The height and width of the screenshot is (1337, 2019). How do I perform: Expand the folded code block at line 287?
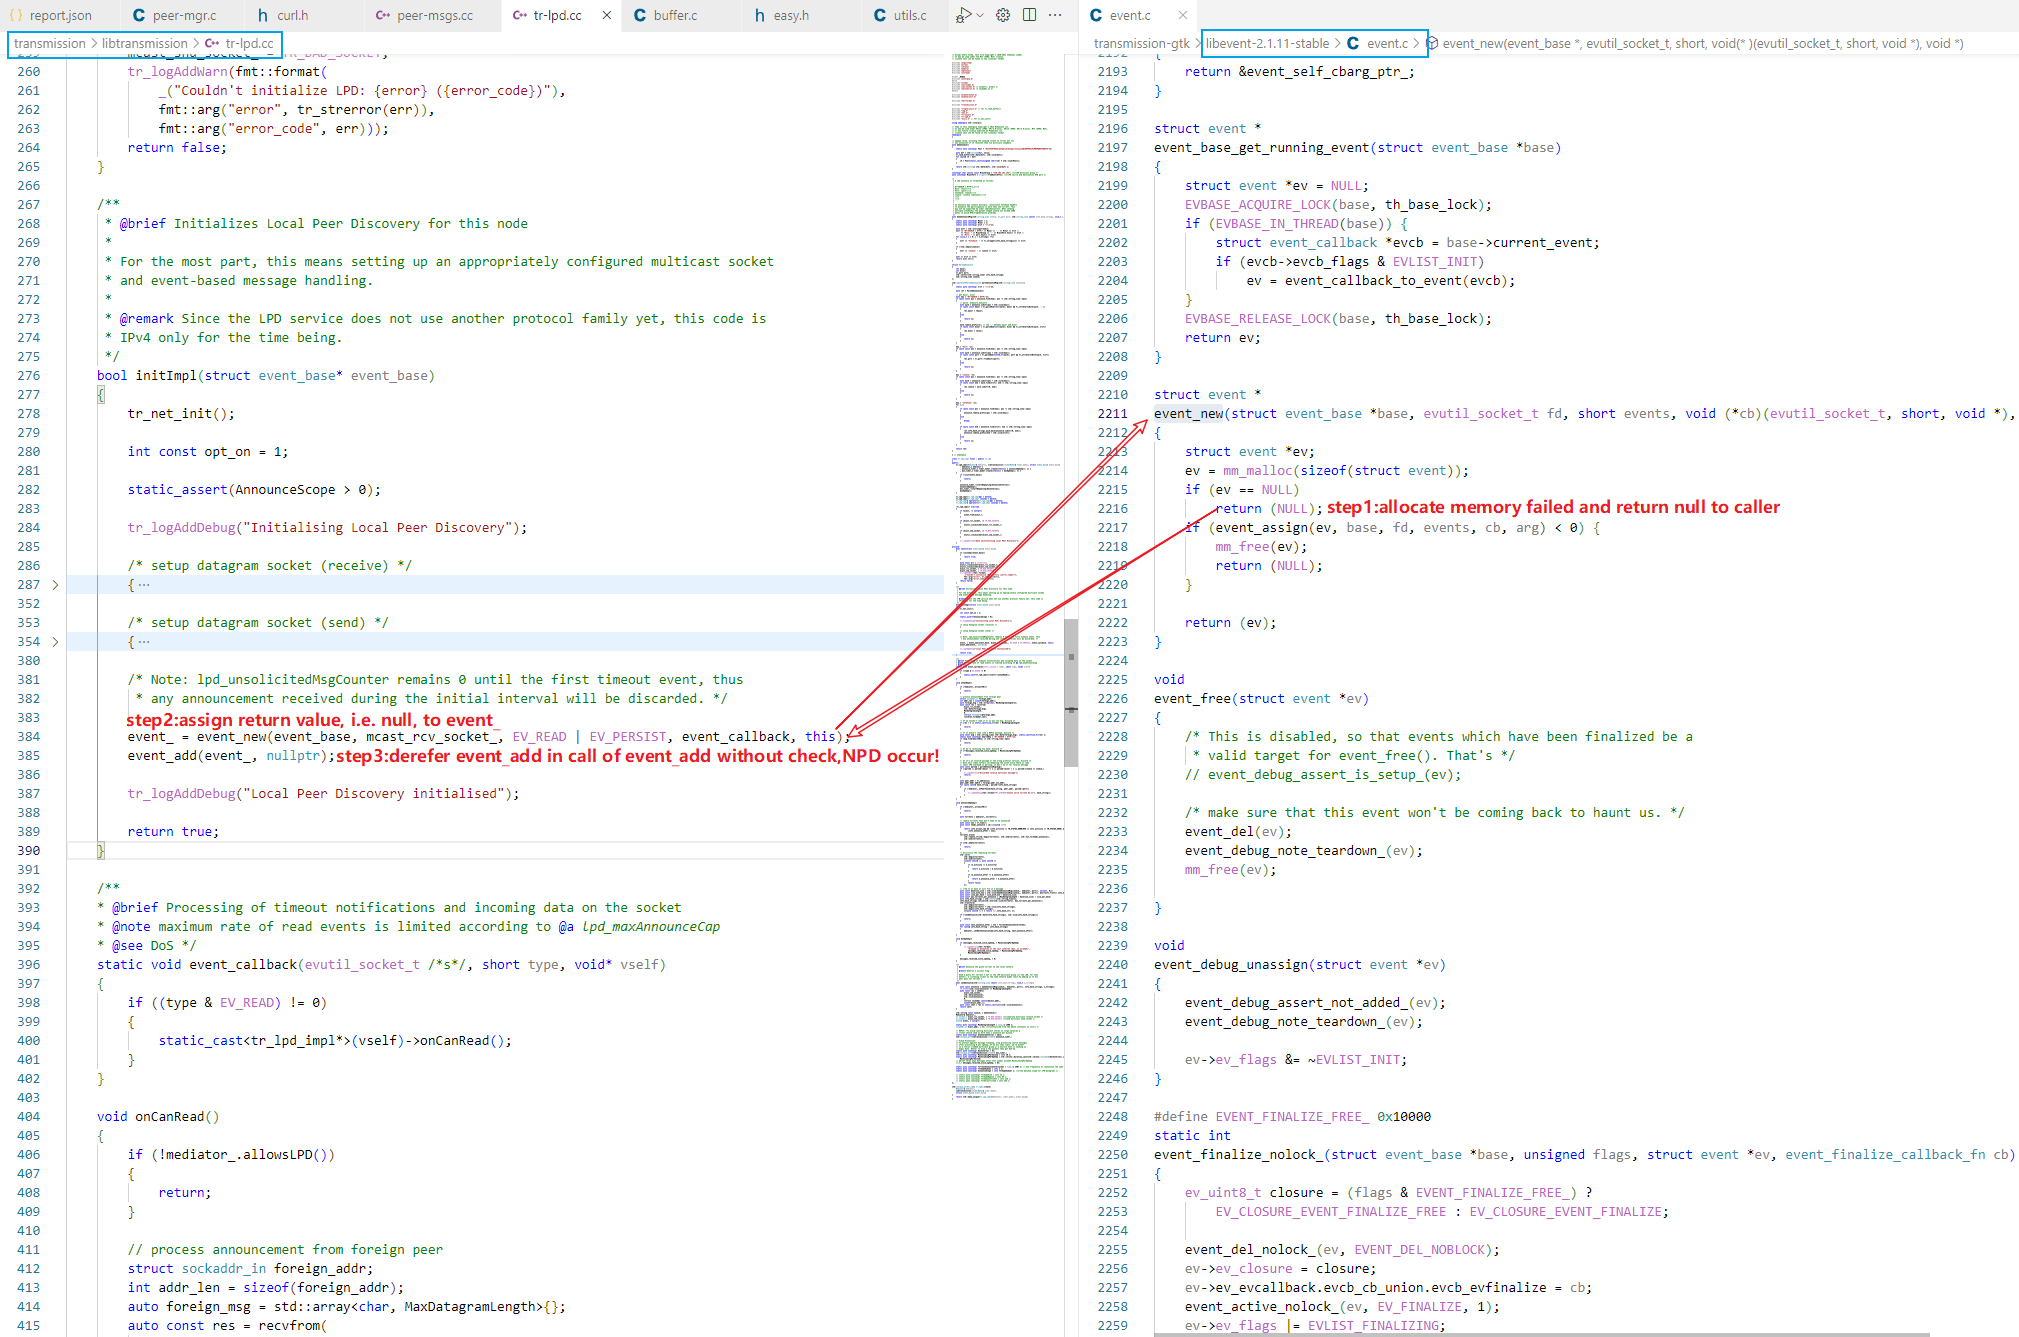pos(55,584)
